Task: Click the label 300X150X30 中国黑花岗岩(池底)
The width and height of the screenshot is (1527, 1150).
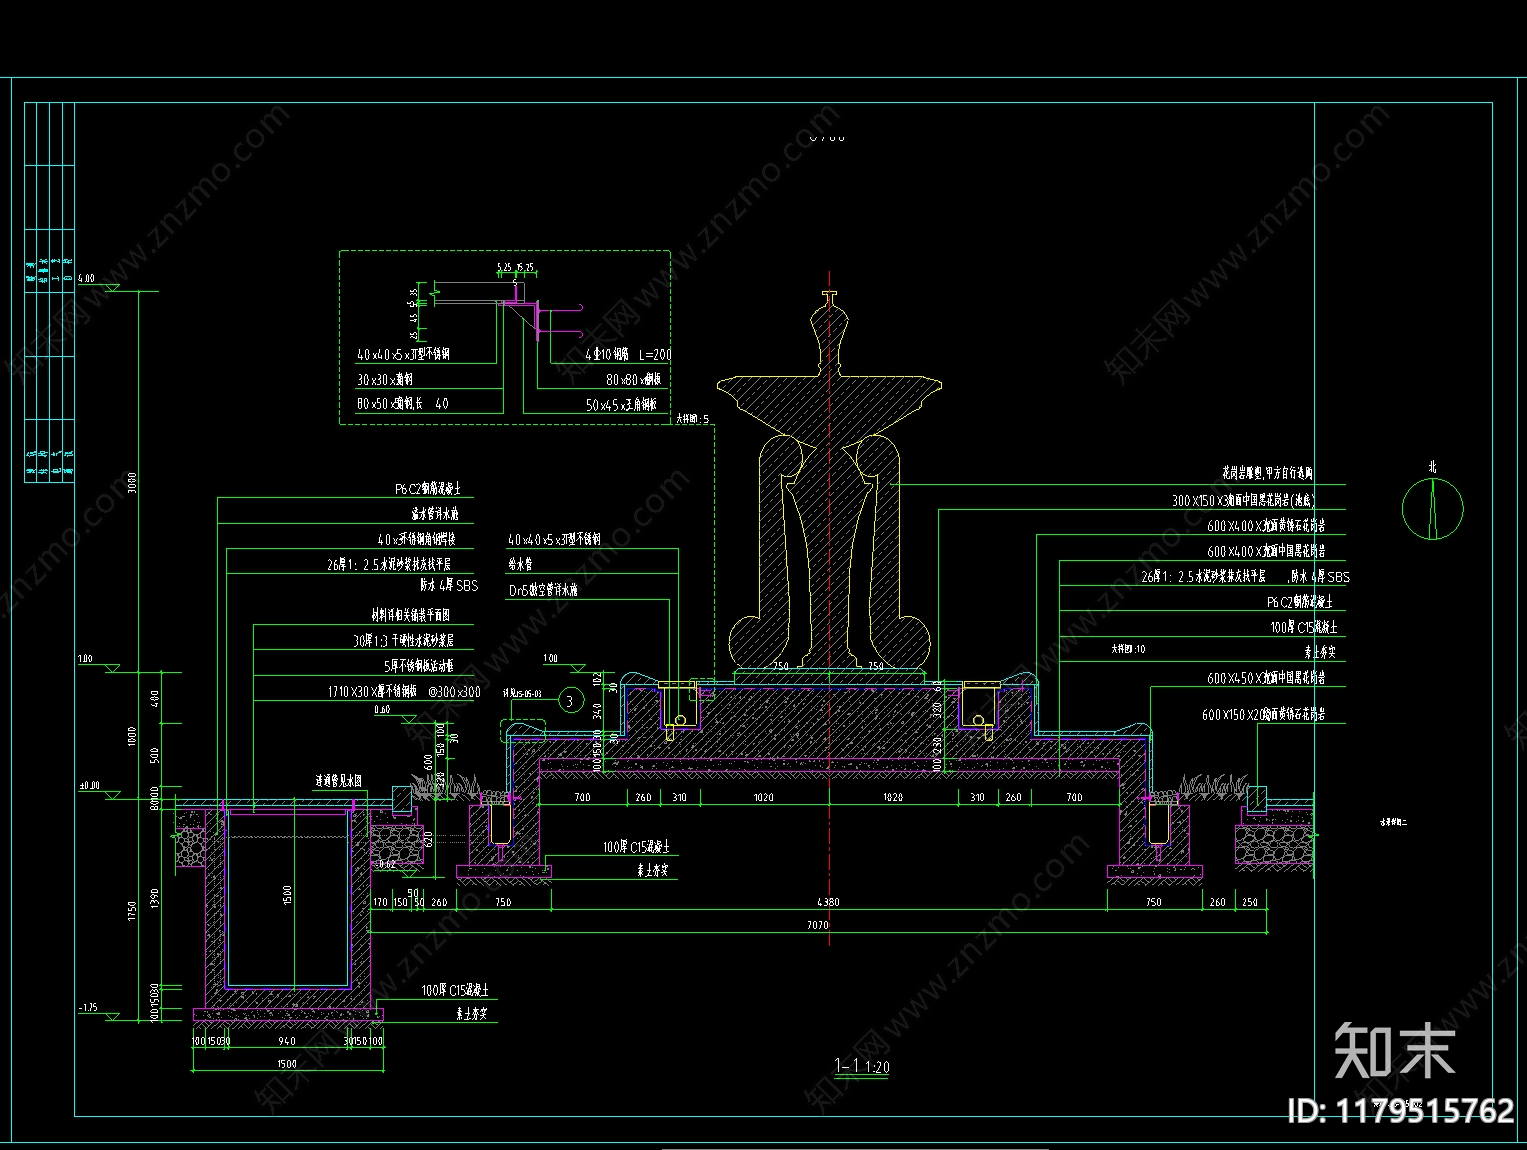Action: [x=1243, y=500]
